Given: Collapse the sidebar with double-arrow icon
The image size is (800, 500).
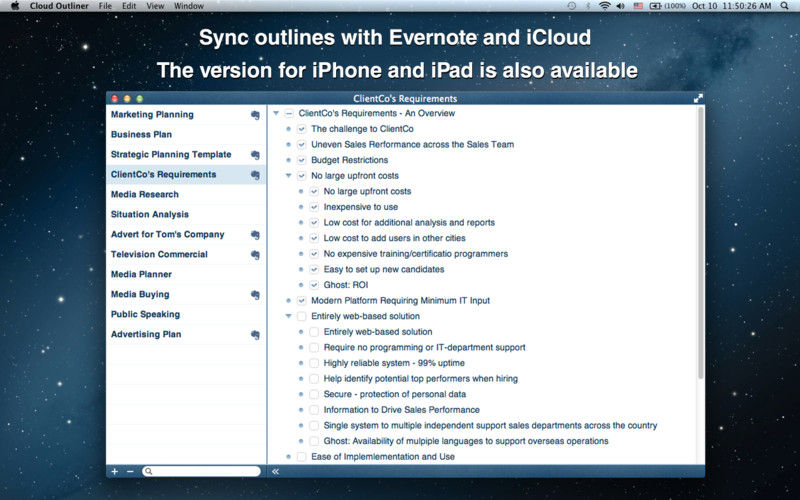Looking at the screenshot, I should [x=276, y=471].
